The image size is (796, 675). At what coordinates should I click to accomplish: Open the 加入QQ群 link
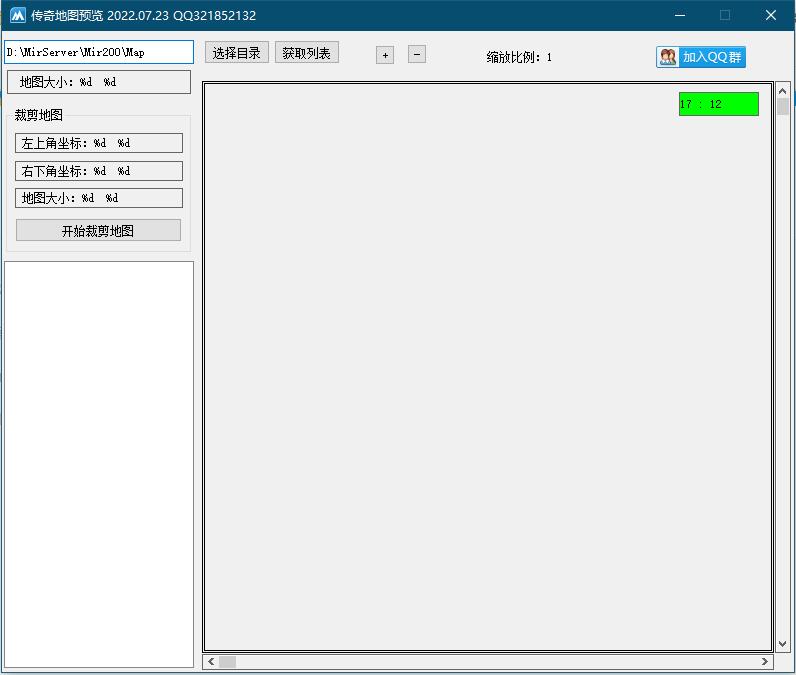(711, 57)
